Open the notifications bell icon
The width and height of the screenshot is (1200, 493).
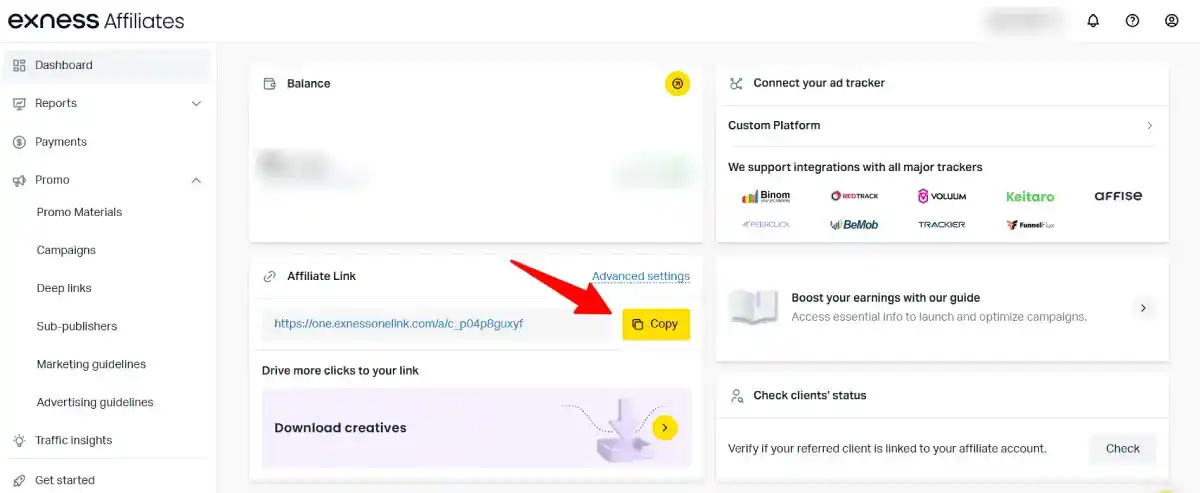[x=1093, y=20]
